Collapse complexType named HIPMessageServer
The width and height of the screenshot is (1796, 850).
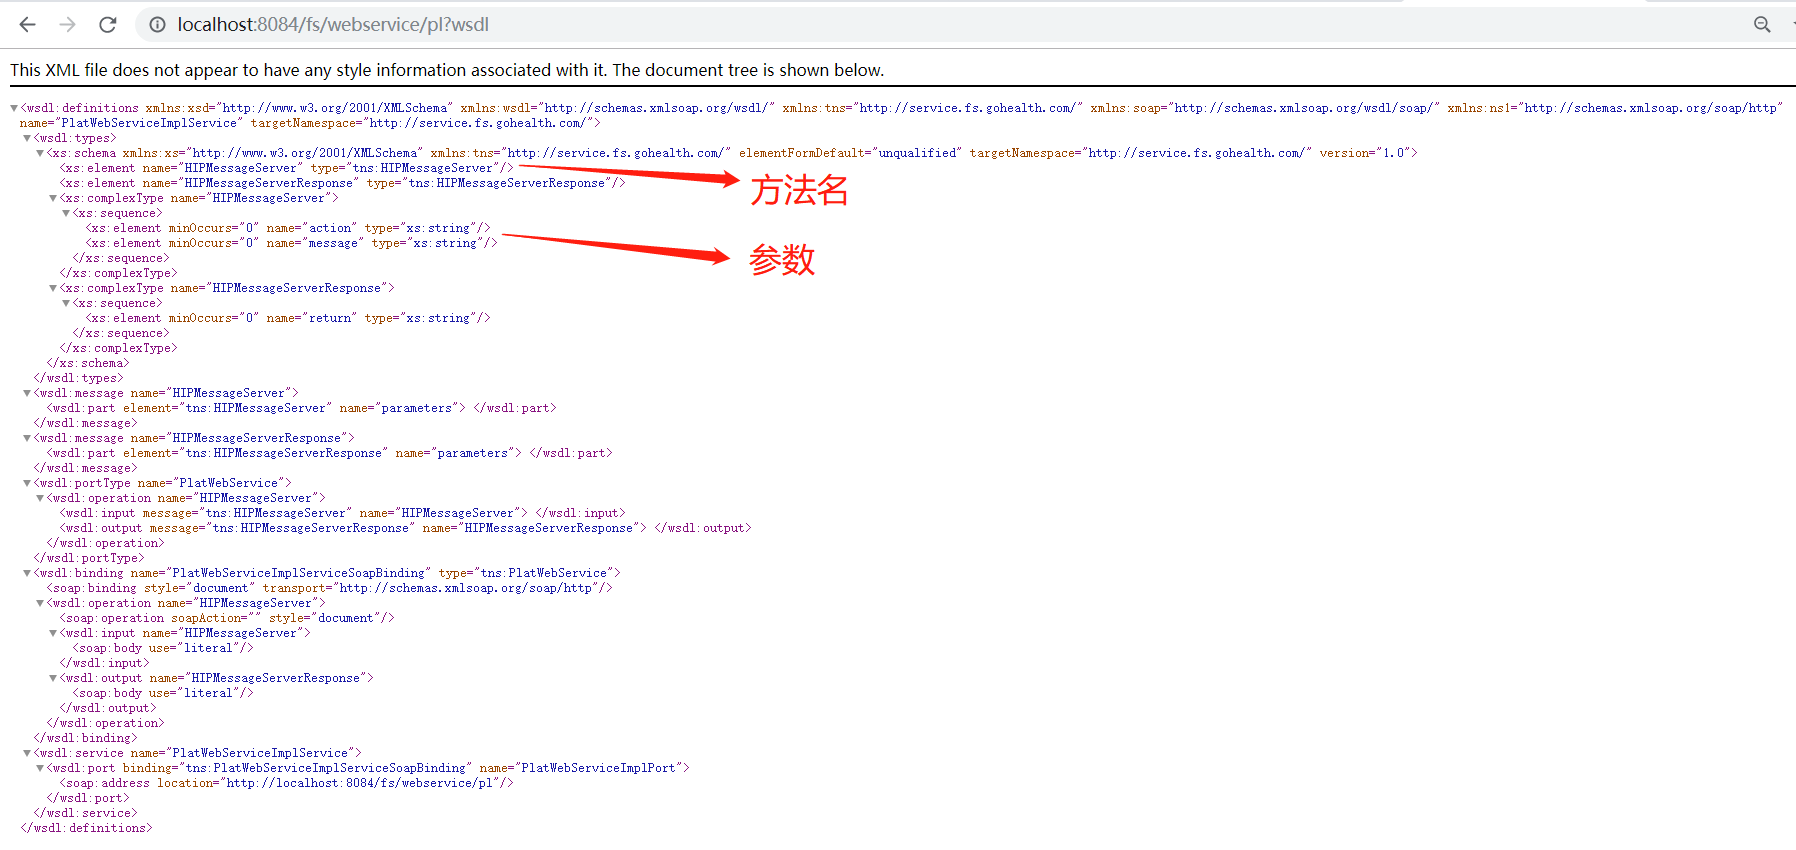pyautogui.click(x=53, y=198)
